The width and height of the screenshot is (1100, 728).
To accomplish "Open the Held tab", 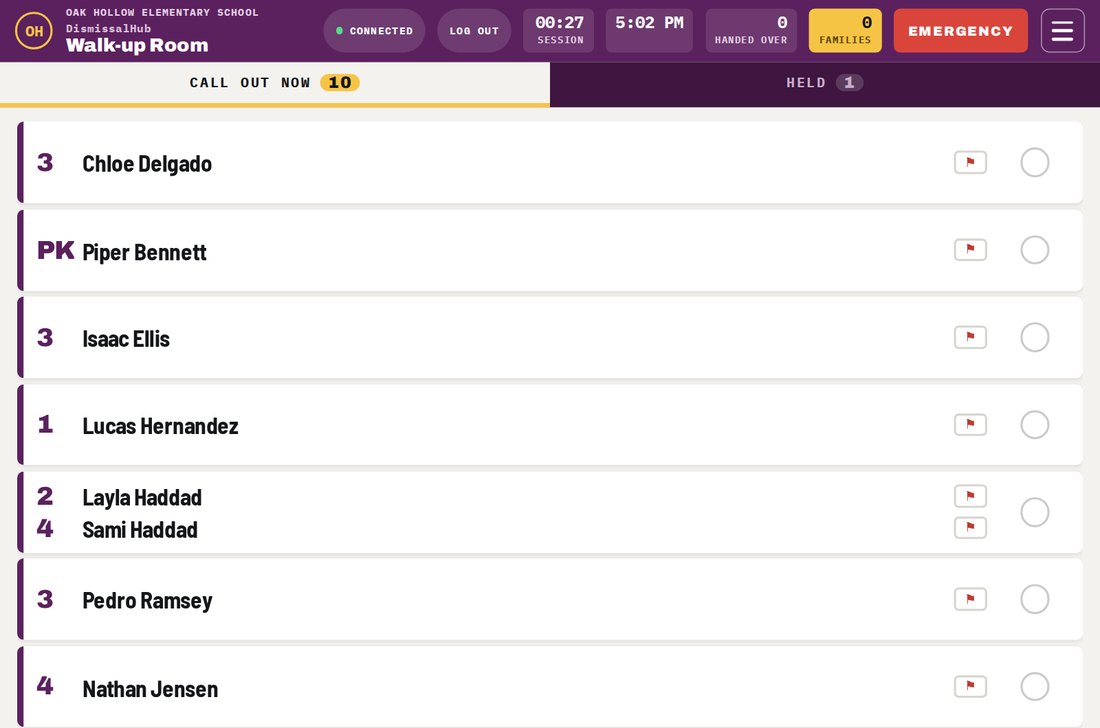I will click(x=825, y=83).
